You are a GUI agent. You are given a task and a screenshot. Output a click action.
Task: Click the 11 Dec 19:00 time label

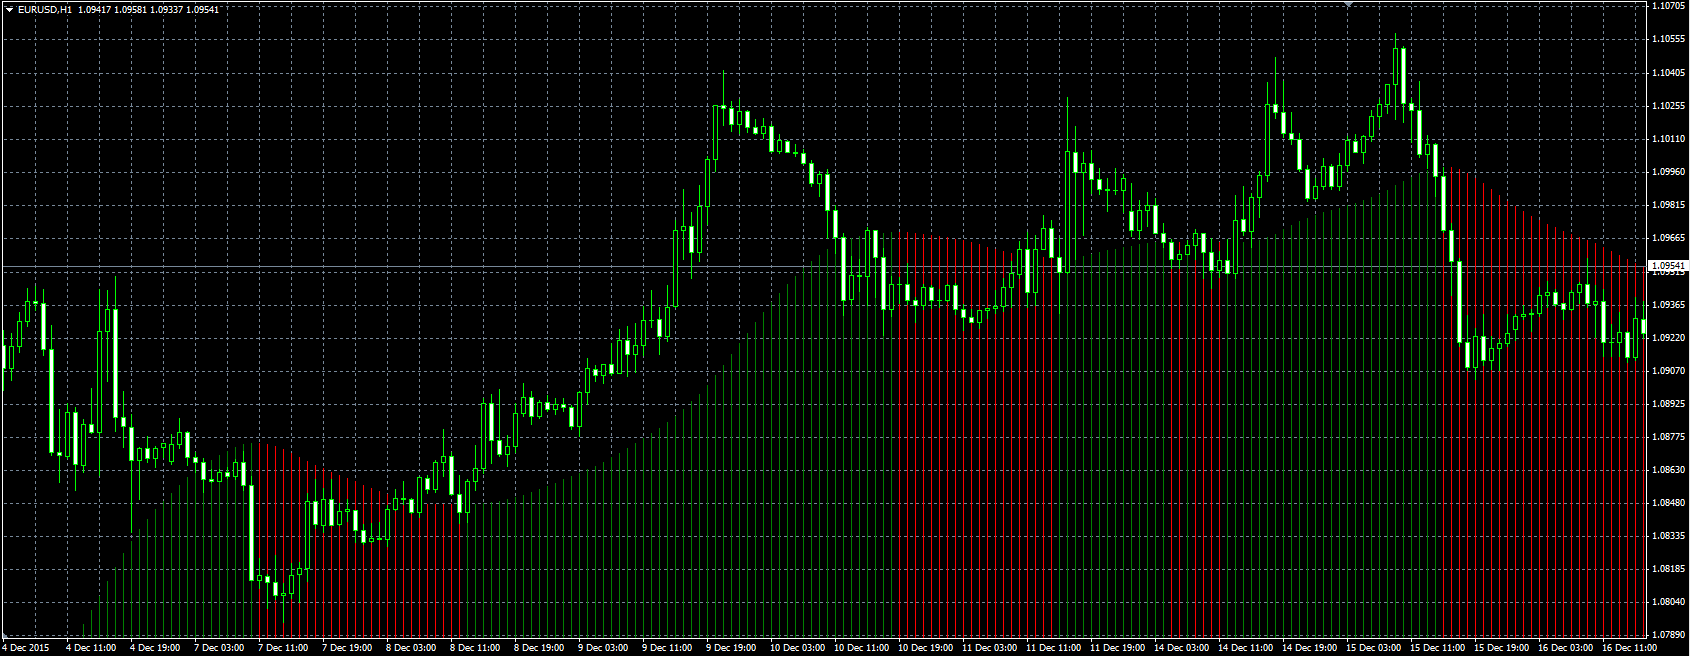[1117, 648]
